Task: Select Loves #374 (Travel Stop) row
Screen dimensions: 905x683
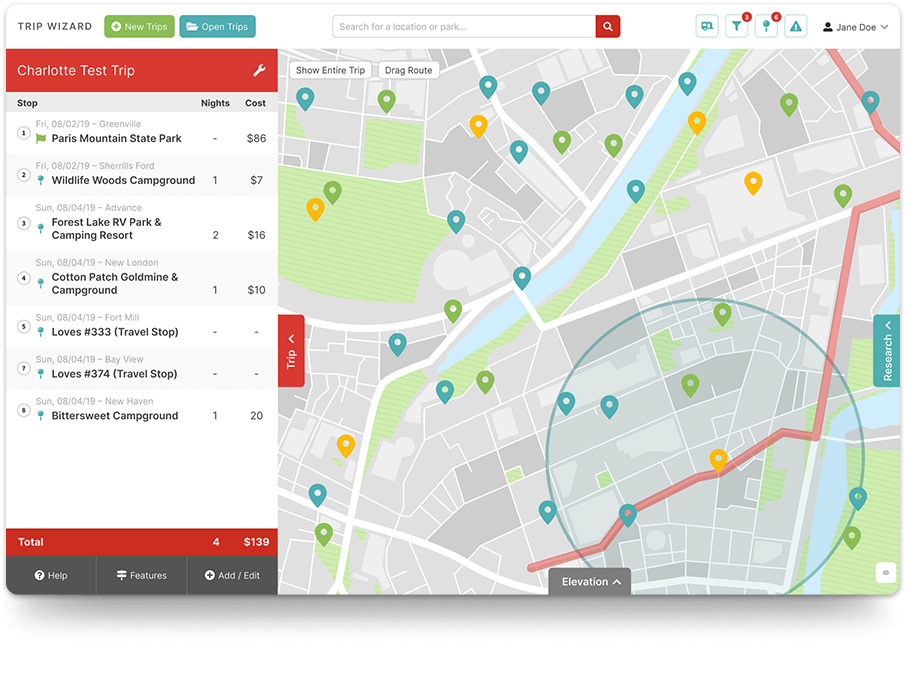Action: click(x=142, y=368)
